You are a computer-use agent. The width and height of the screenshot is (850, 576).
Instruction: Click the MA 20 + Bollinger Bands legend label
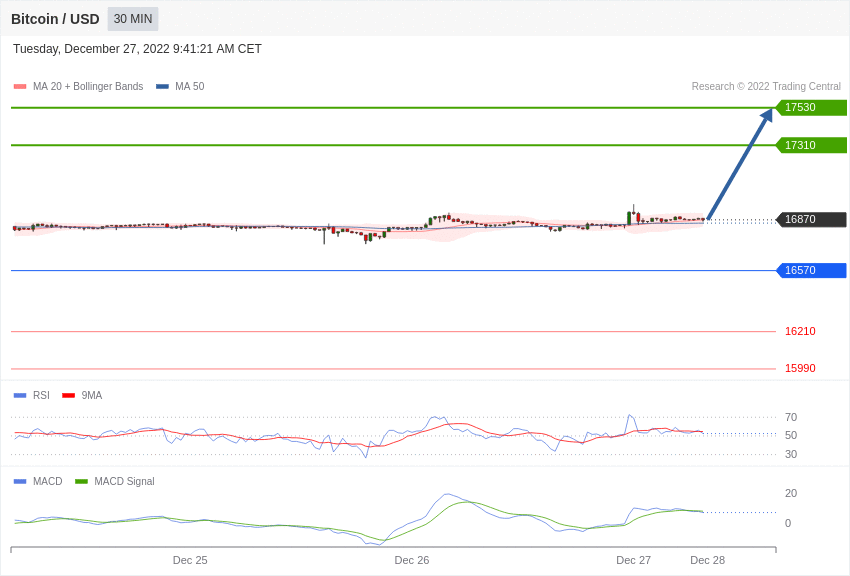(x=88, y=86)
